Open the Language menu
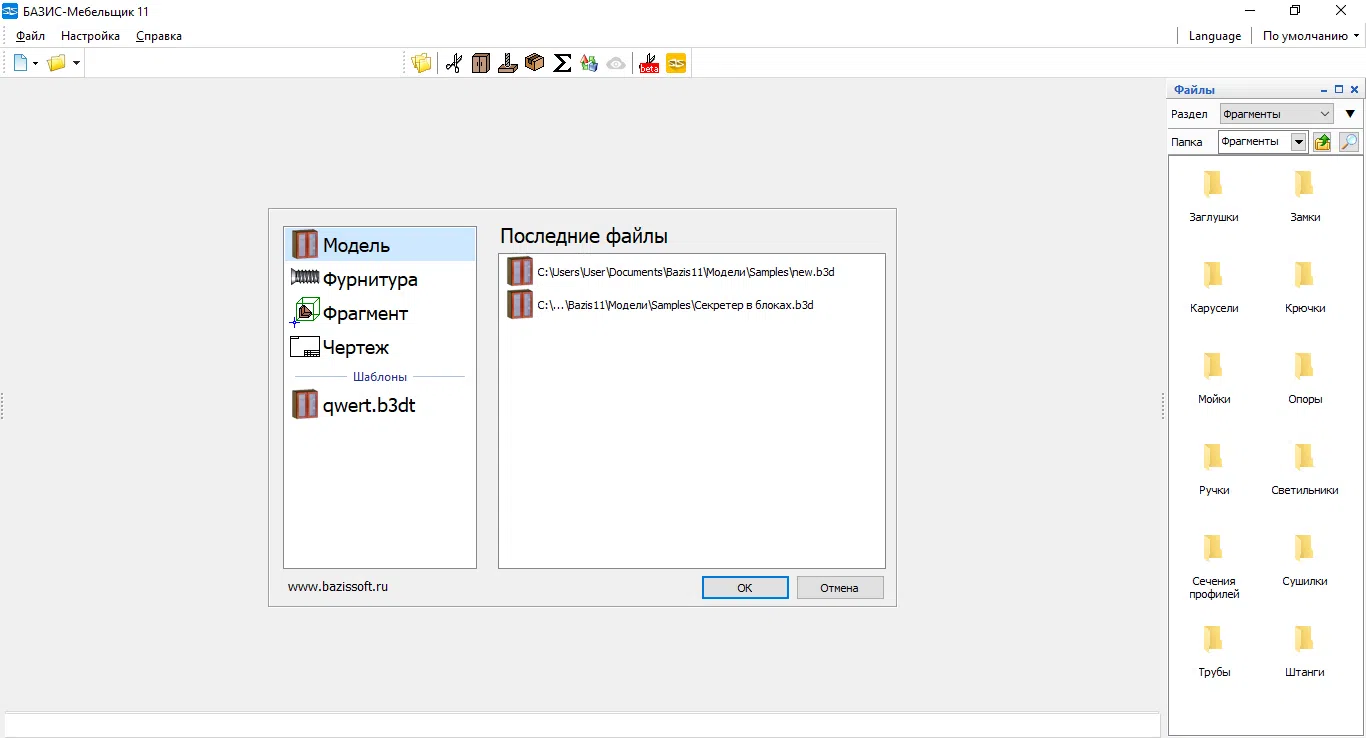This screenshot has width=1366, height=738. tap(1215, 36)
